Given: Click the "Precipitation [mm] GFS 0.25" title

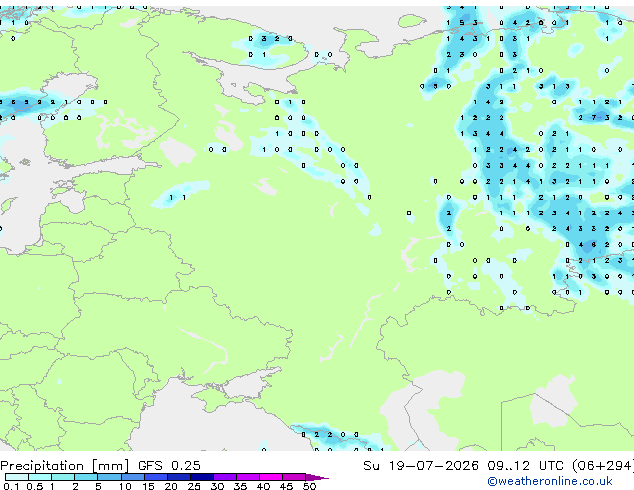Looking at the screenshot, I should click(x=100, y=466).
